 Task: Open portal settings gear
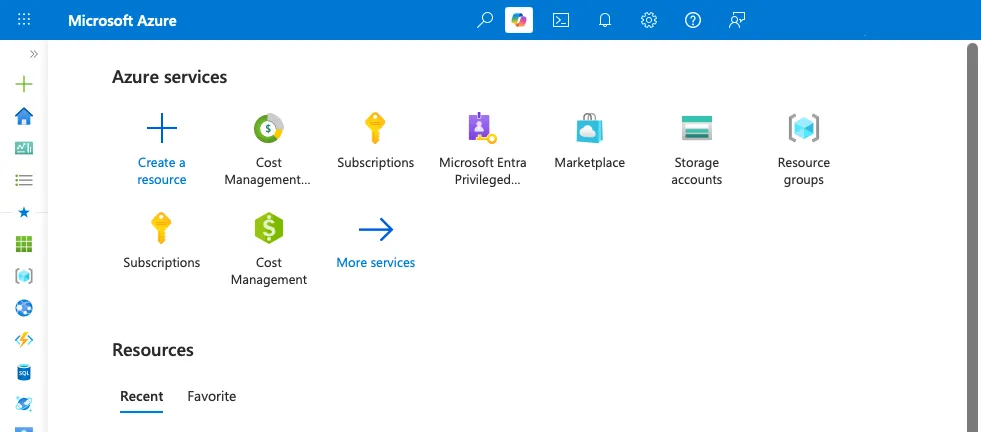coord(649,20)
